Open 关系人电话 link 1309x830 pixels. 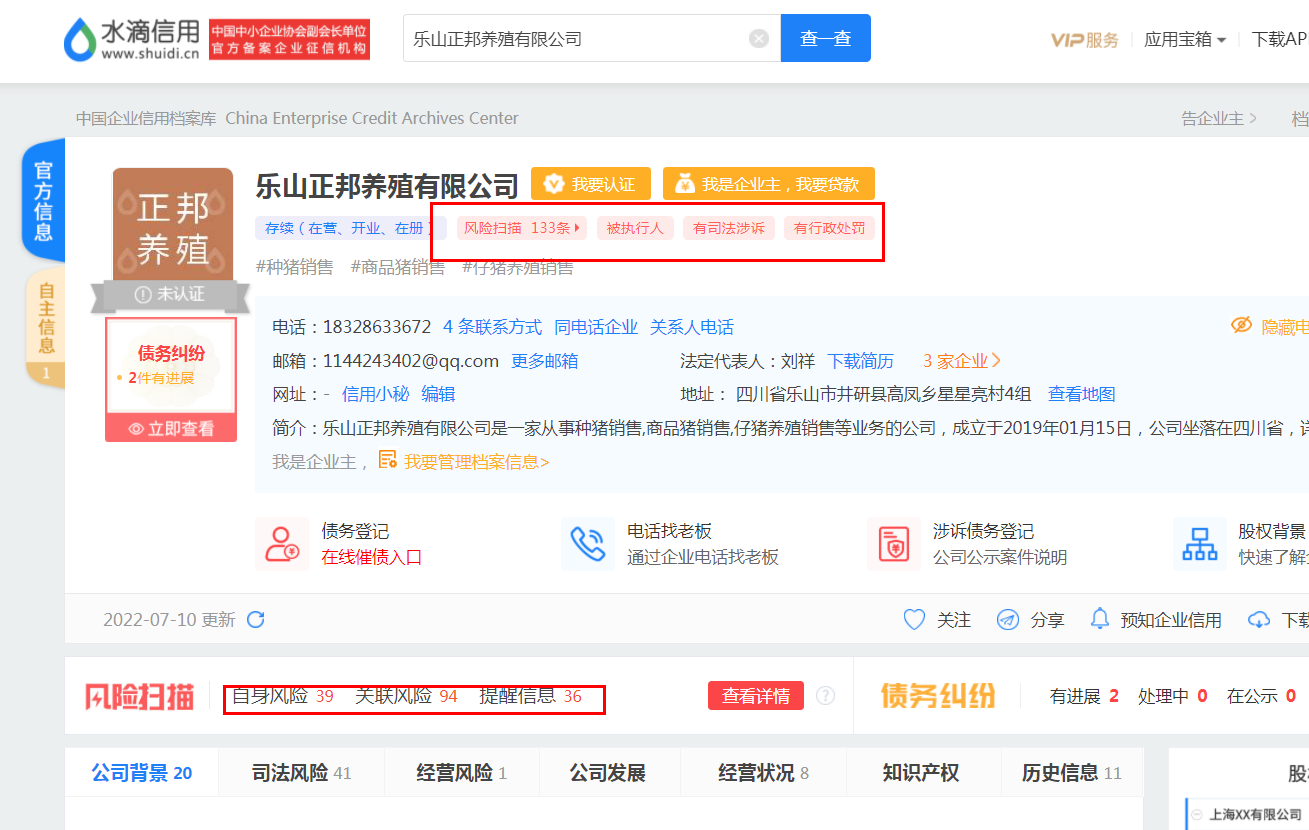pyautogui.click(x=692, y=327)
